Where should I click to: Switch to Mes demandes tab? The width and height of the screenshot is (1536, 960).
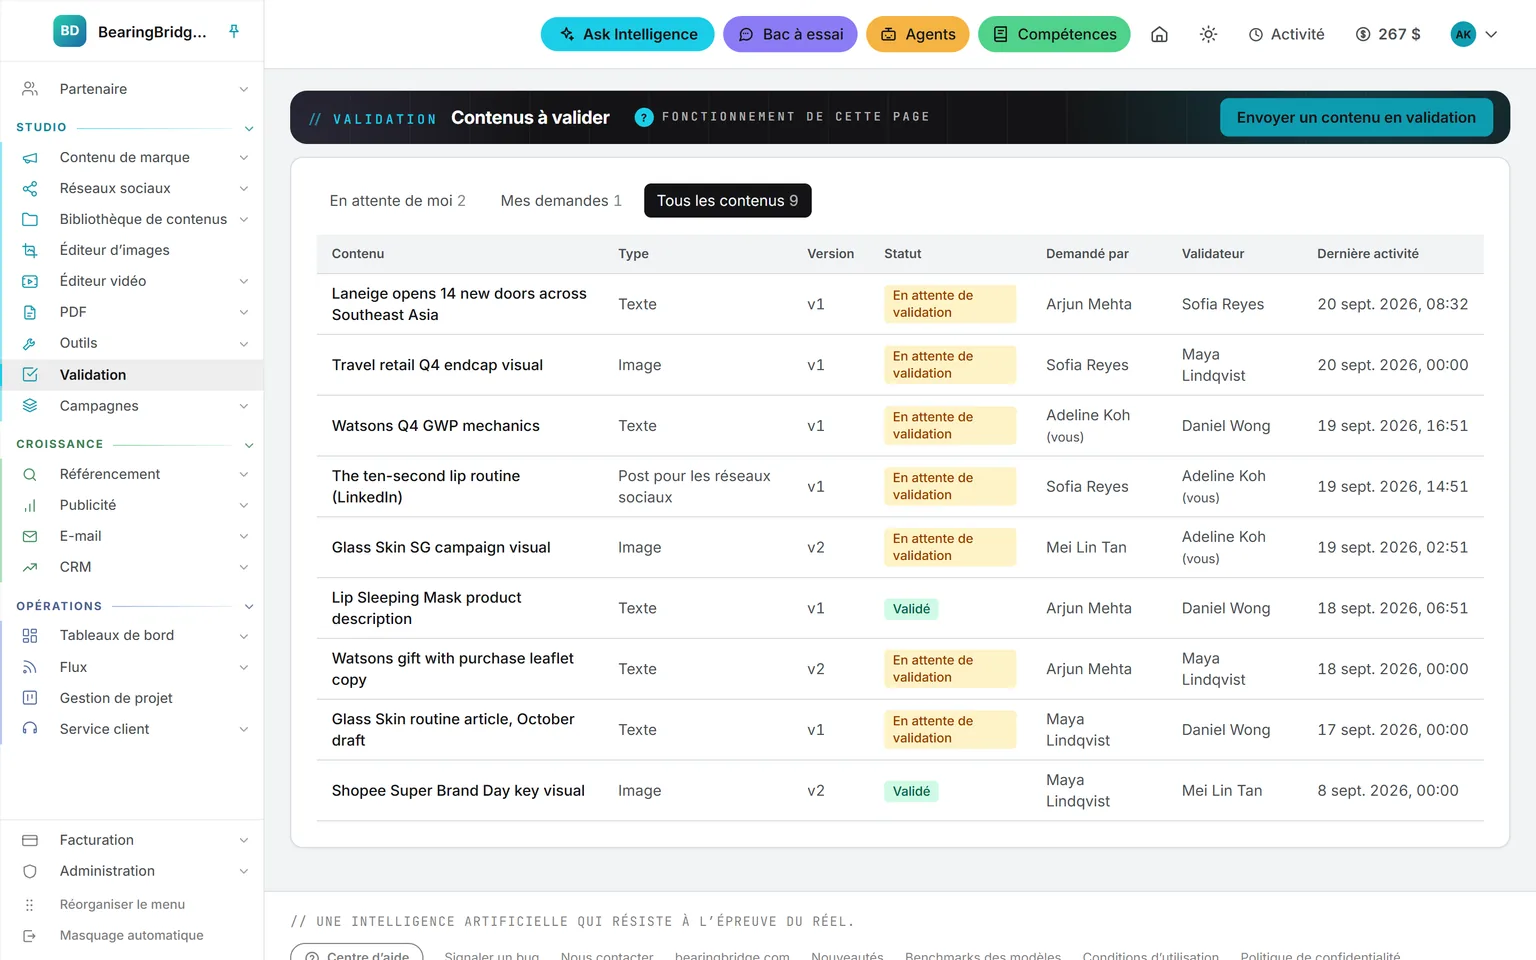coord(561,201)
